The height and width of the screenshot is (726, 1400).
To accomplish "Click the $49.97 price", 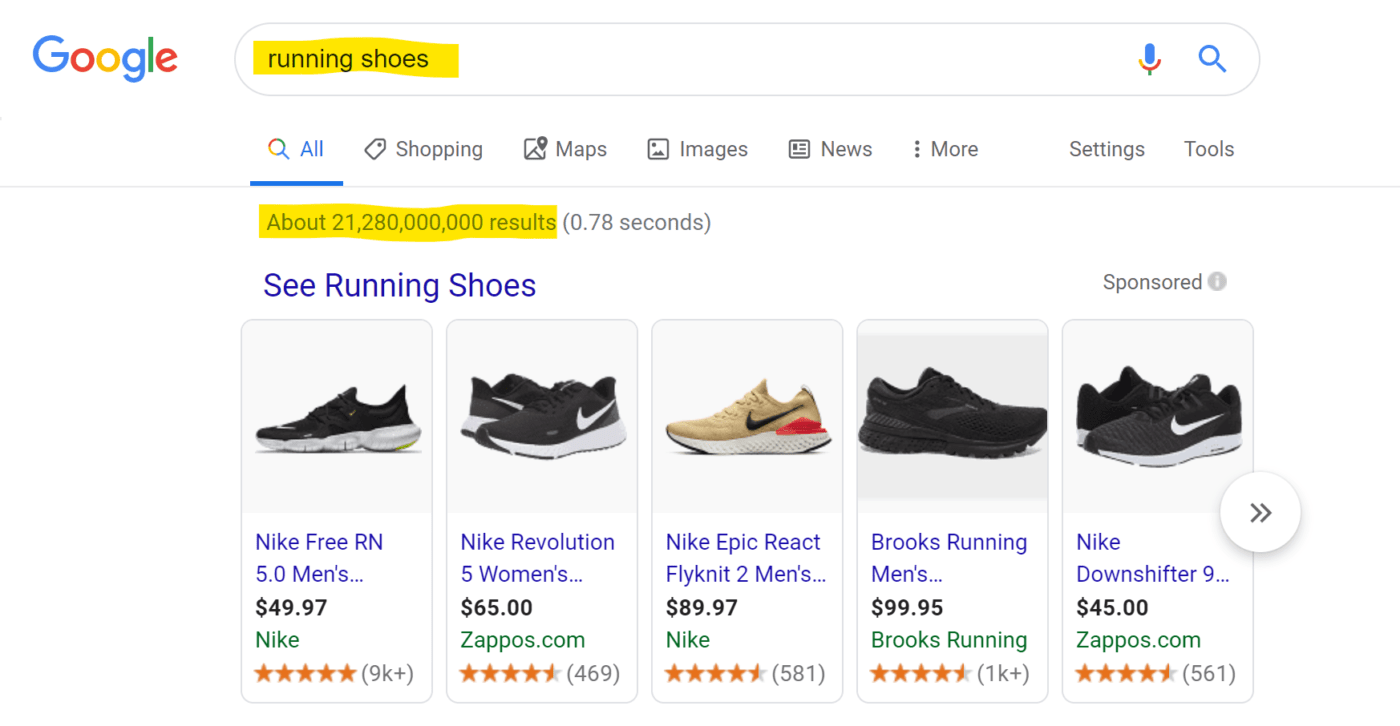I will pos(291,608).
